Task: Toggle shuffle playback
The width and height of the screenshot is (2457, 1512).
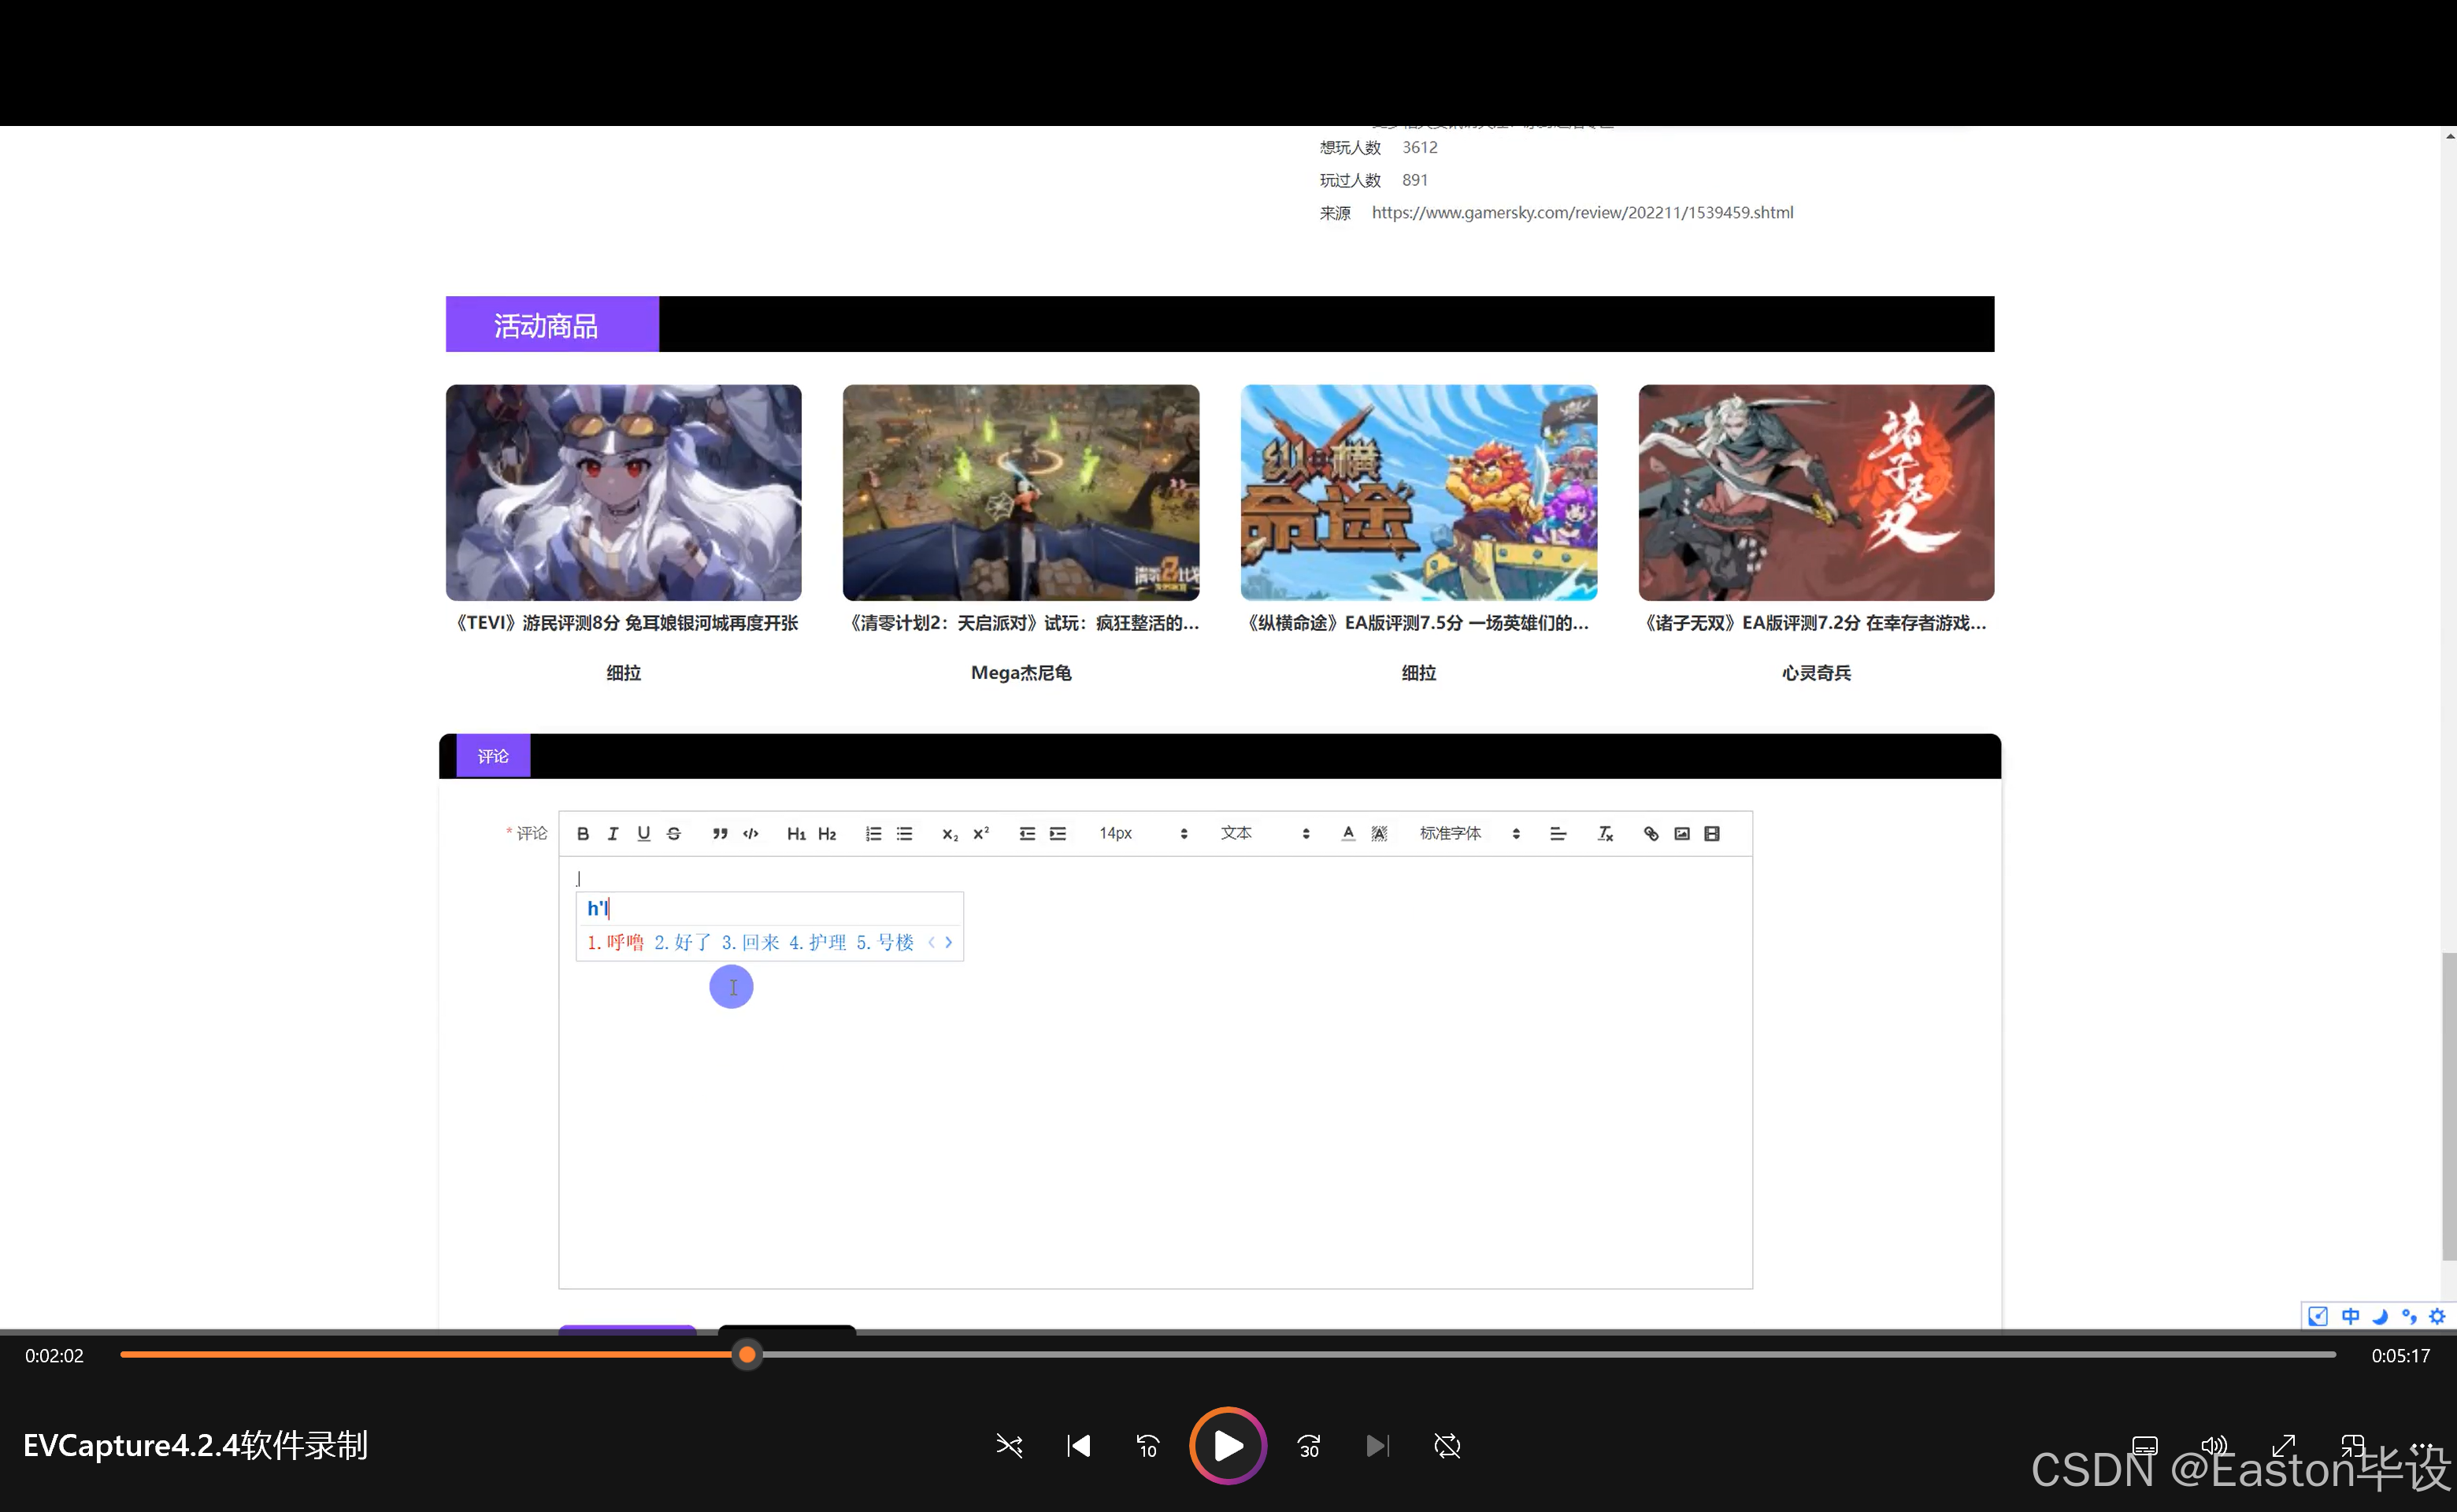Action: coord(1009,1446)
